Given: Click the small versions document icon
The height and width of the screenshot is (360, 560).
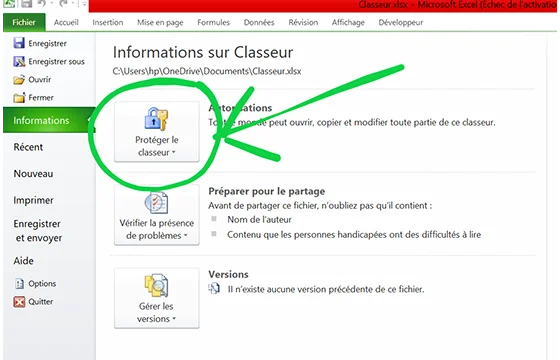Looking at the screenshot, I should (x=214, y=289).
